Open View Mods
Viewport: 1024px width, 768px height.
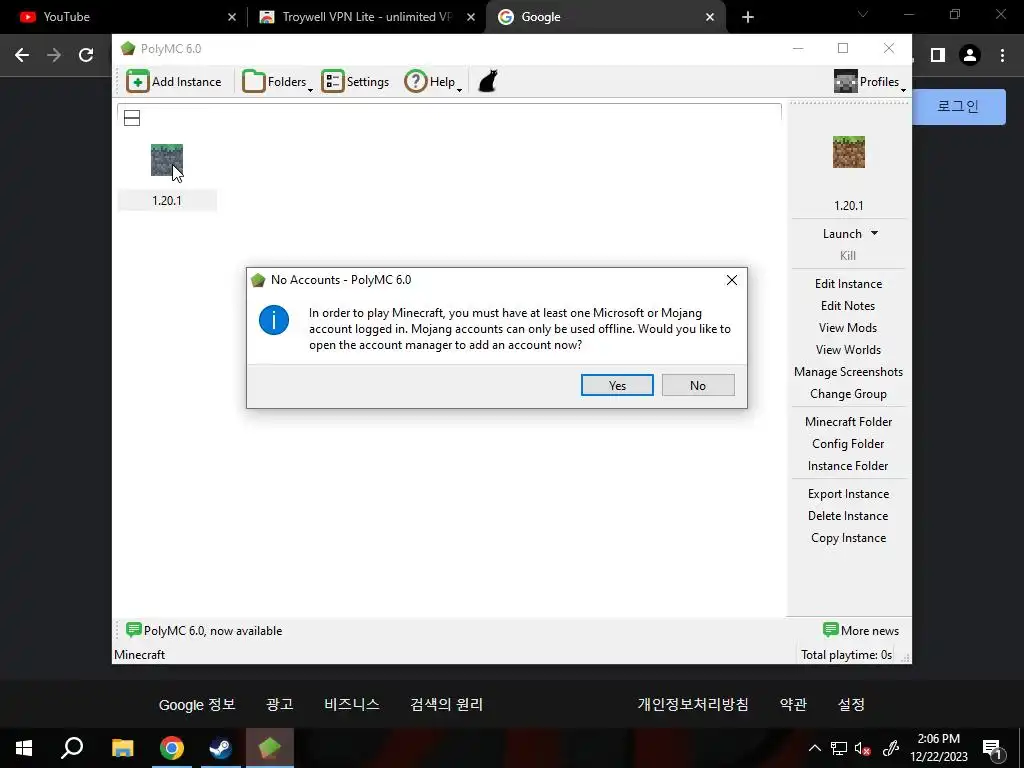tap(848, 328)
